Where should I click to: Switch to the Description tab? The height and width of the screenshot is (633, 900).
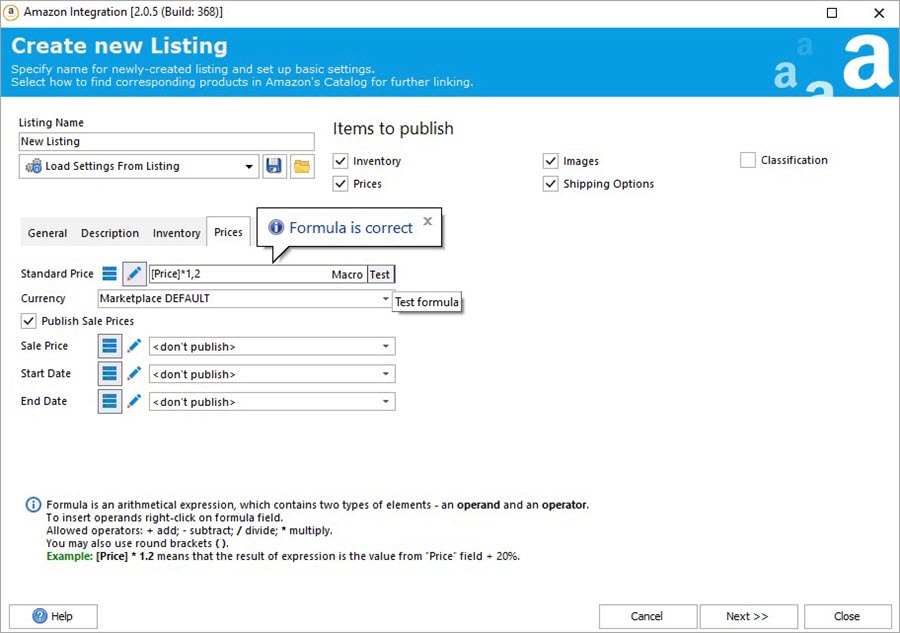tap(110, 233)
